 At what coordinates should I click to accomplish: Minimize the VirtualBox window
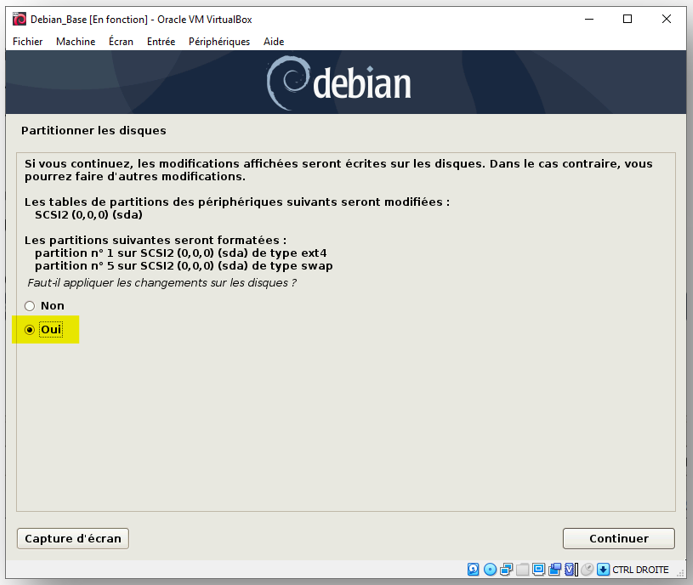coord(589,19)
